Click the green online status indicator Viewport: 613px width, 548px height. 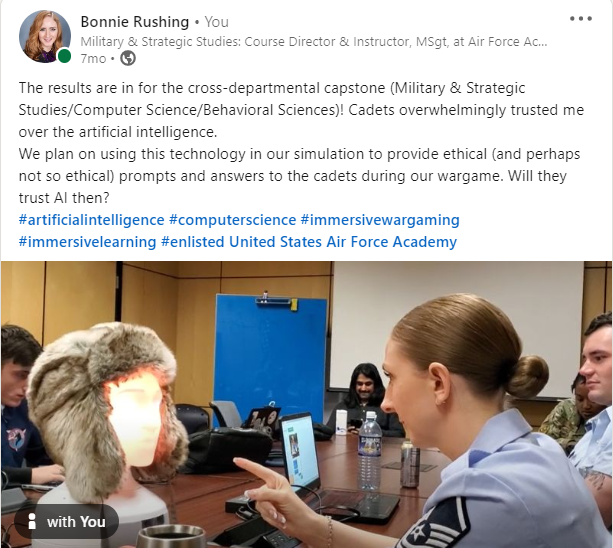64,56
